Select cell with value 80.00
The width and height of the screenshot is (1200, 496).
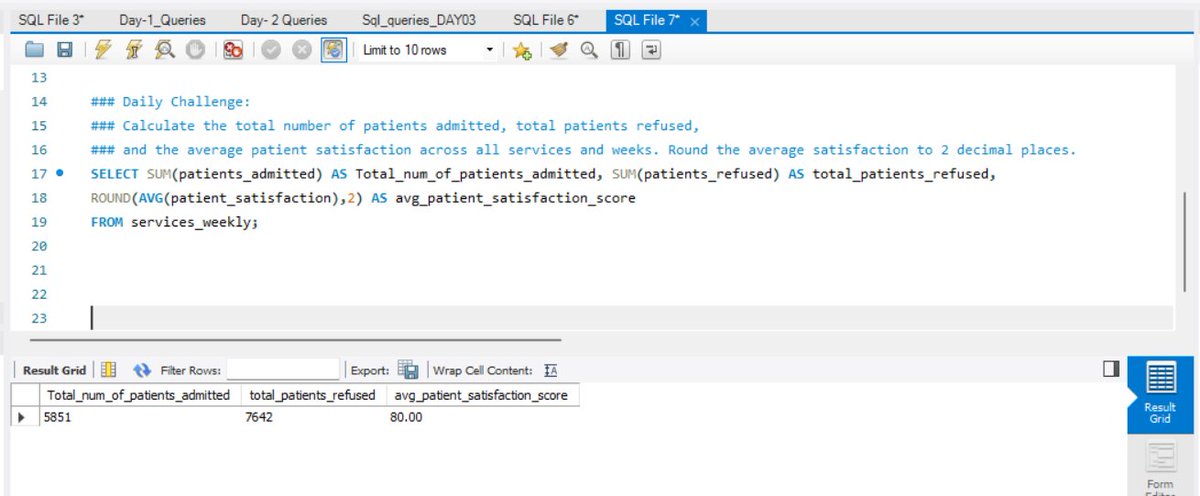click(x=483, y=417)
